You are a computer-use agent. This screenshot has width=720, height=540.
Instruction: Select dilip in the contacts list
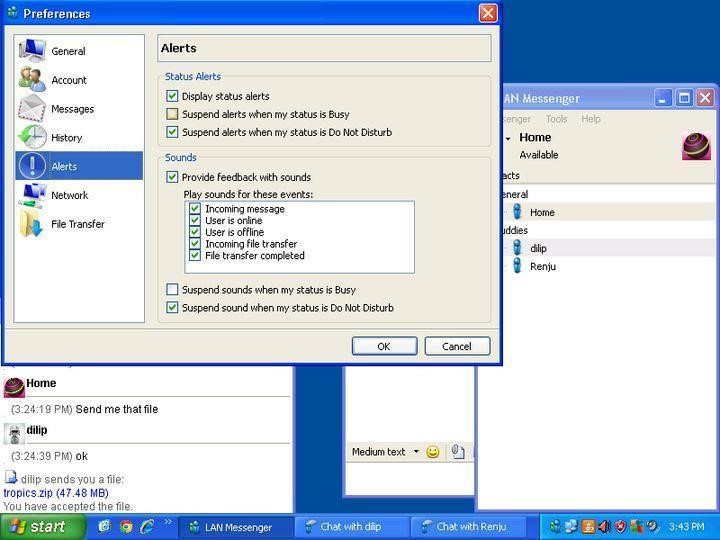coord(538,248)
